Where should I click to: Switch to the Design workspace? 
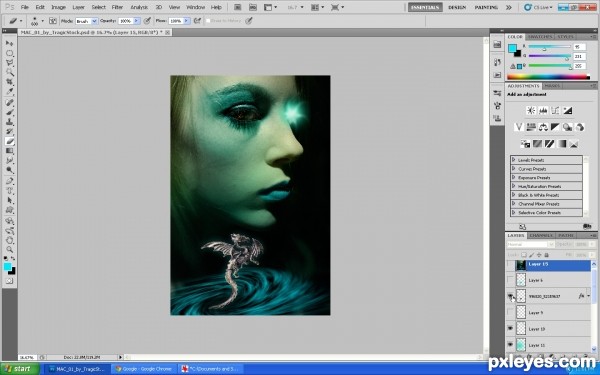point(457,7)
